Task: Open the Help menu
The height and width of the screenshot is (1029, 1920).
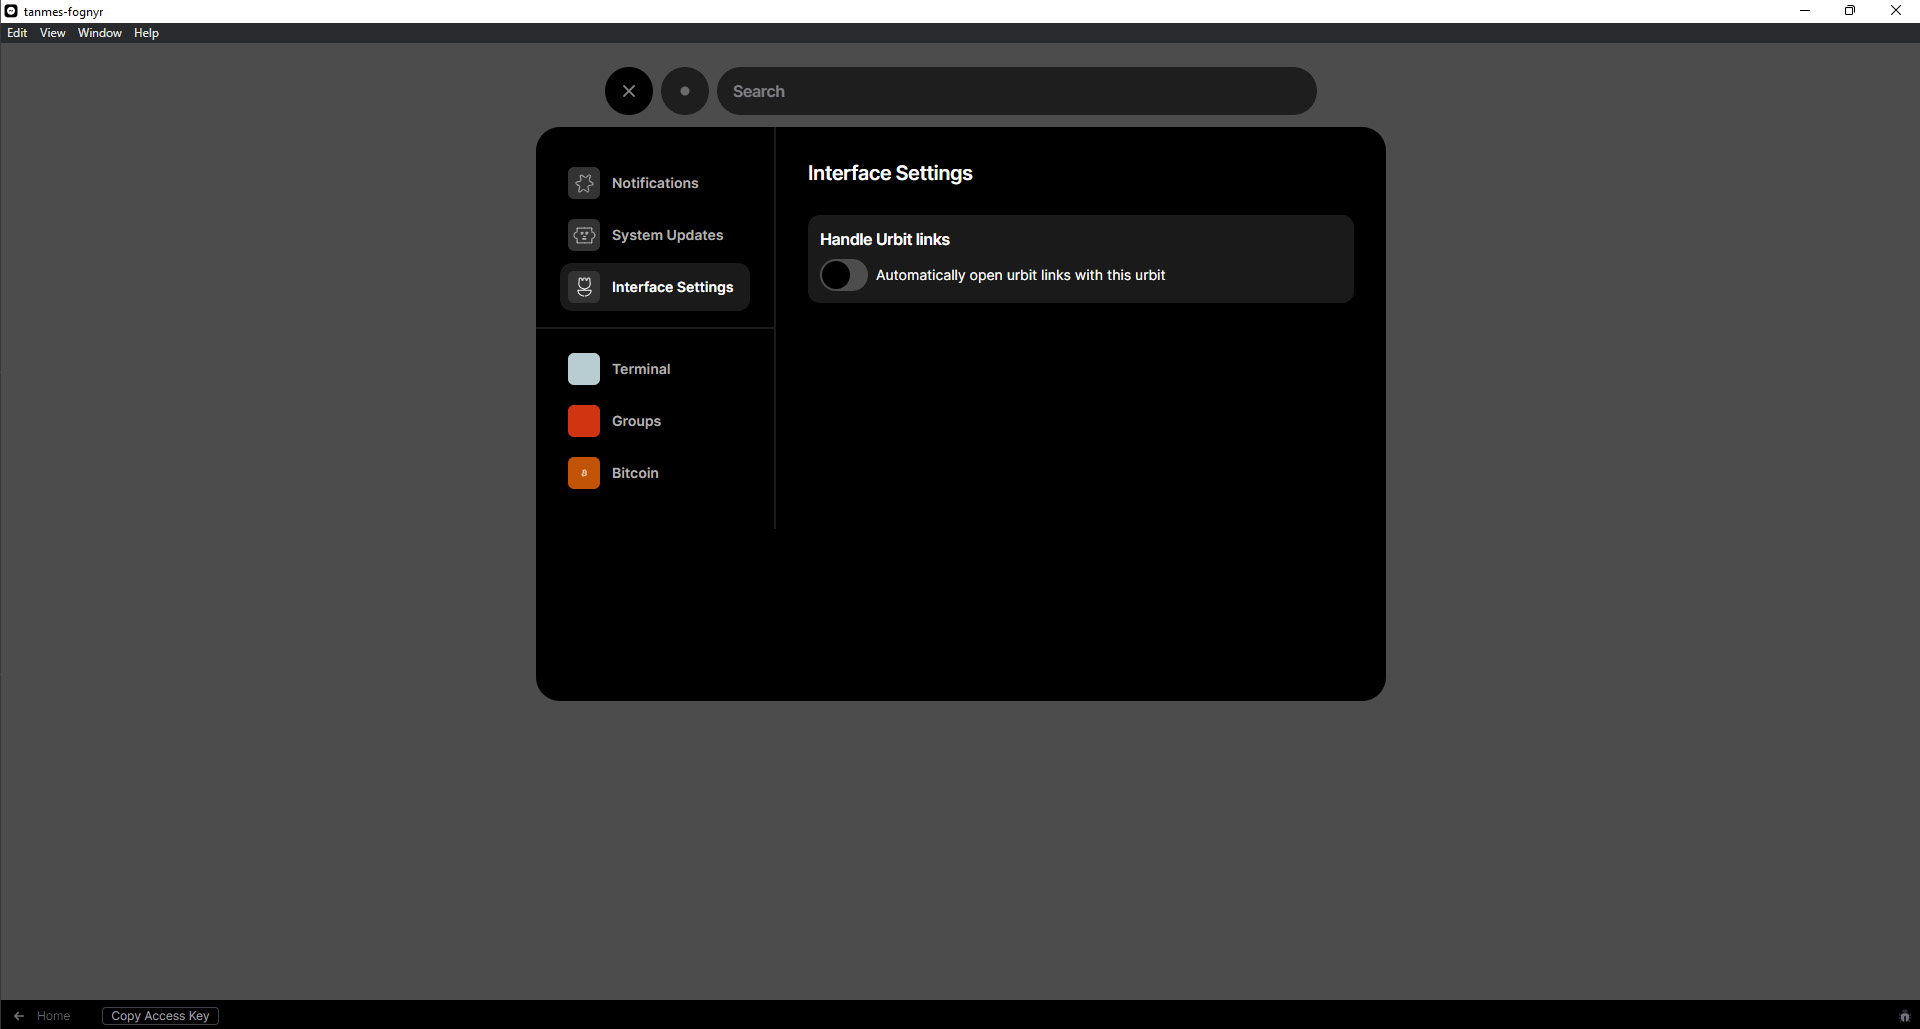Action: coord(146,33)
